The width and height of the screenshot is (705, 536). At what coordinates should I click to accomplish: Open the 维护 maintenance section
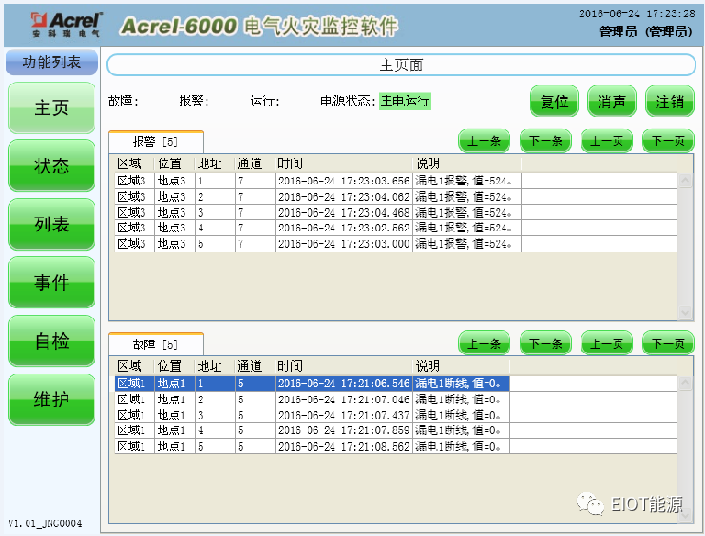tap(51, 399)
